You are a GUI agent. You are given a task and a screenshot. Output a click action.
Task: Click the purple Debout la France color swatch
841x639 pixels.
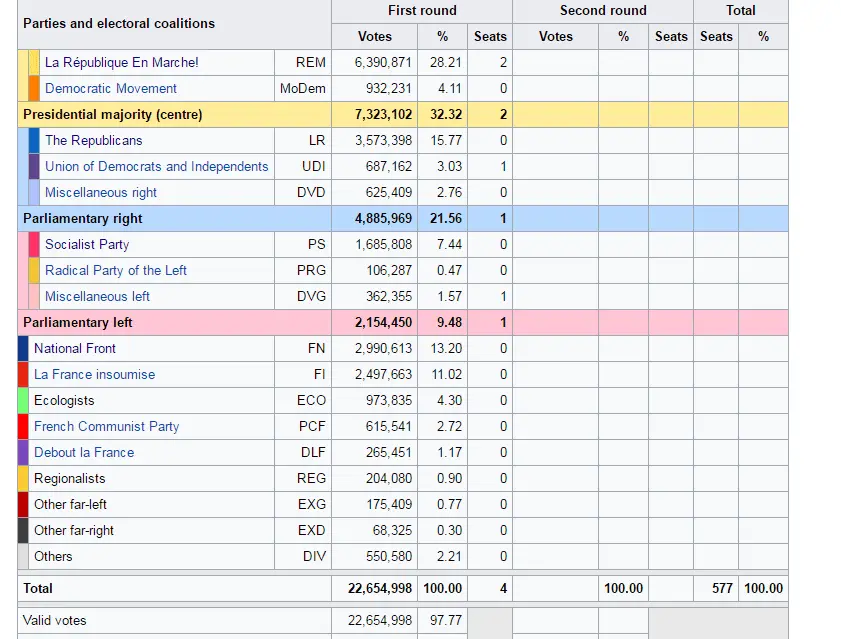[x=23, y=452]
